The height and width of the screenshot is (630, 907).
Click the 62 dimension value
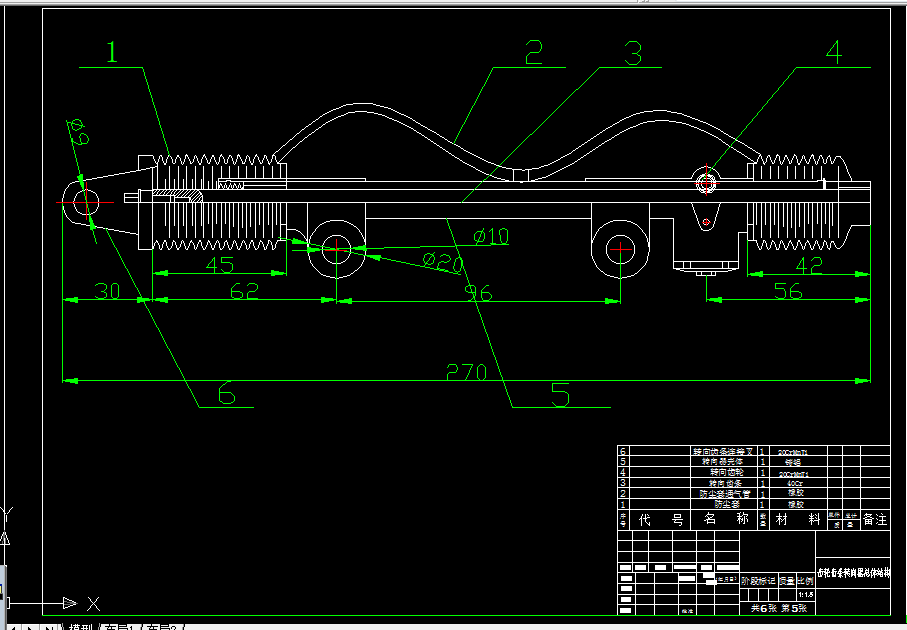click(x=244, y=291)
